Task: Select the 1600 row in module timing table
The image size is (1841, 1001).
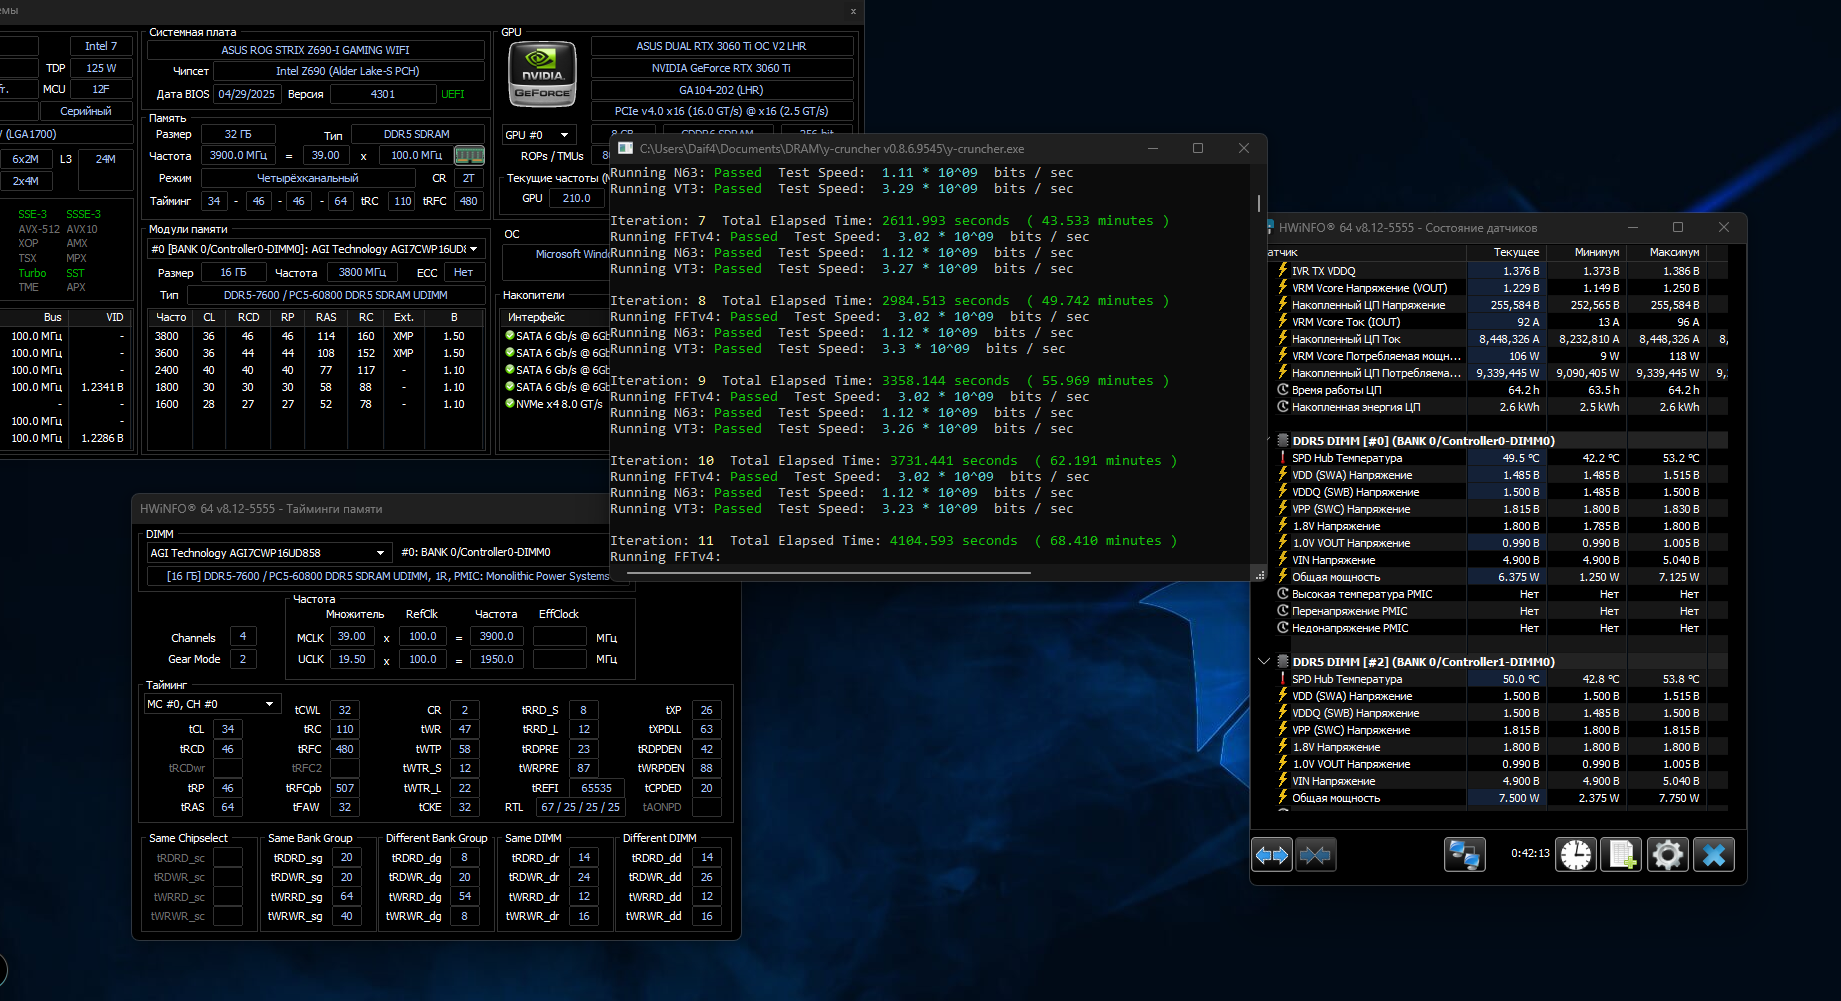Action: coord(314,404)
